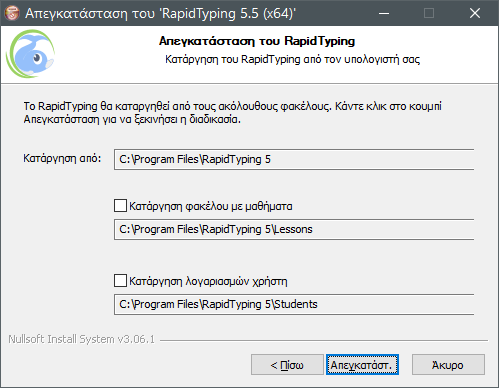The image size is (499, 388).
Task: Start uninstall with 'Απεγκατάστ.' button
Action: coord(362,365)
